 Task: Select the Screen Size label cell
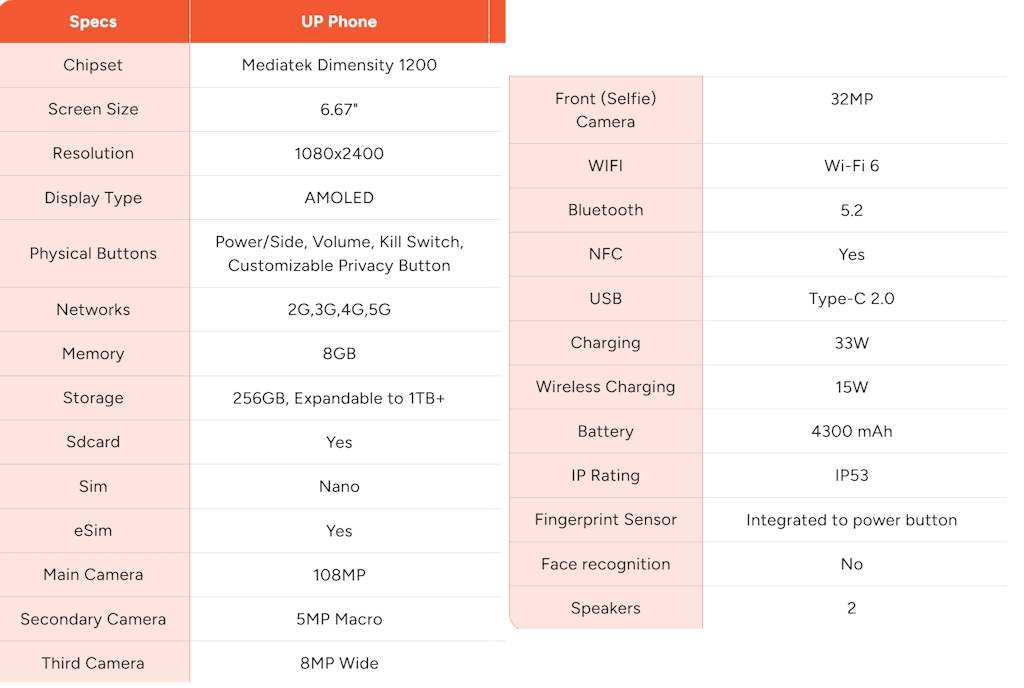[93, 109]
